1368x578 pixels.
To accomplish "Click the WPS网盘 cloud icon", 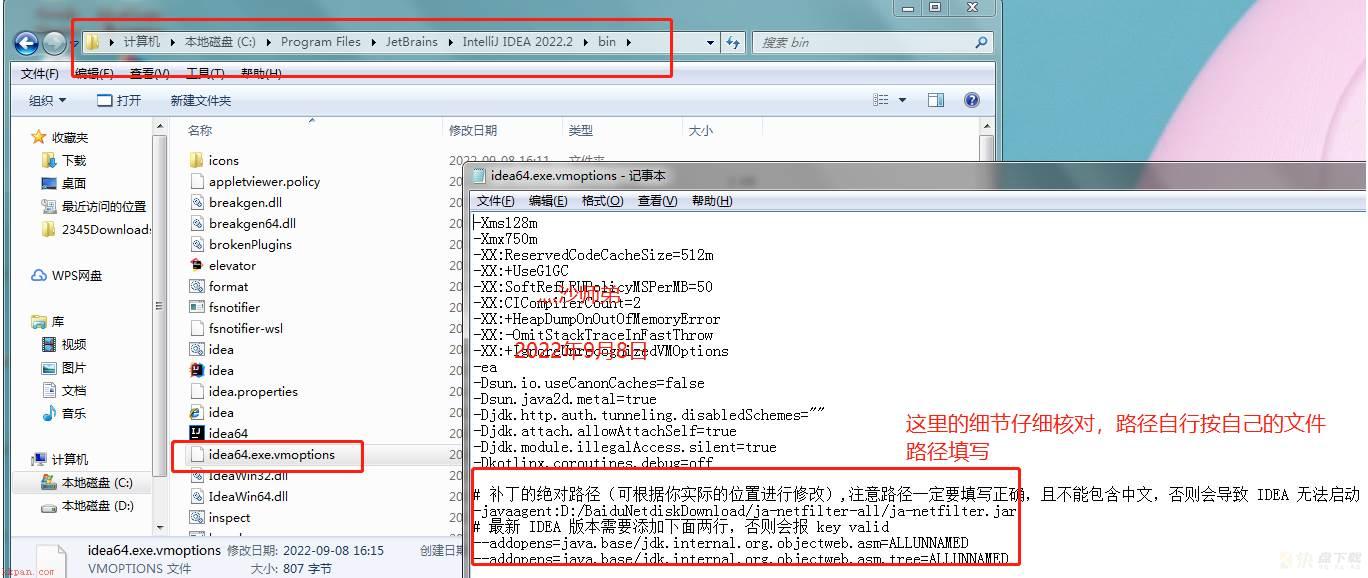I will pos(39,275).
